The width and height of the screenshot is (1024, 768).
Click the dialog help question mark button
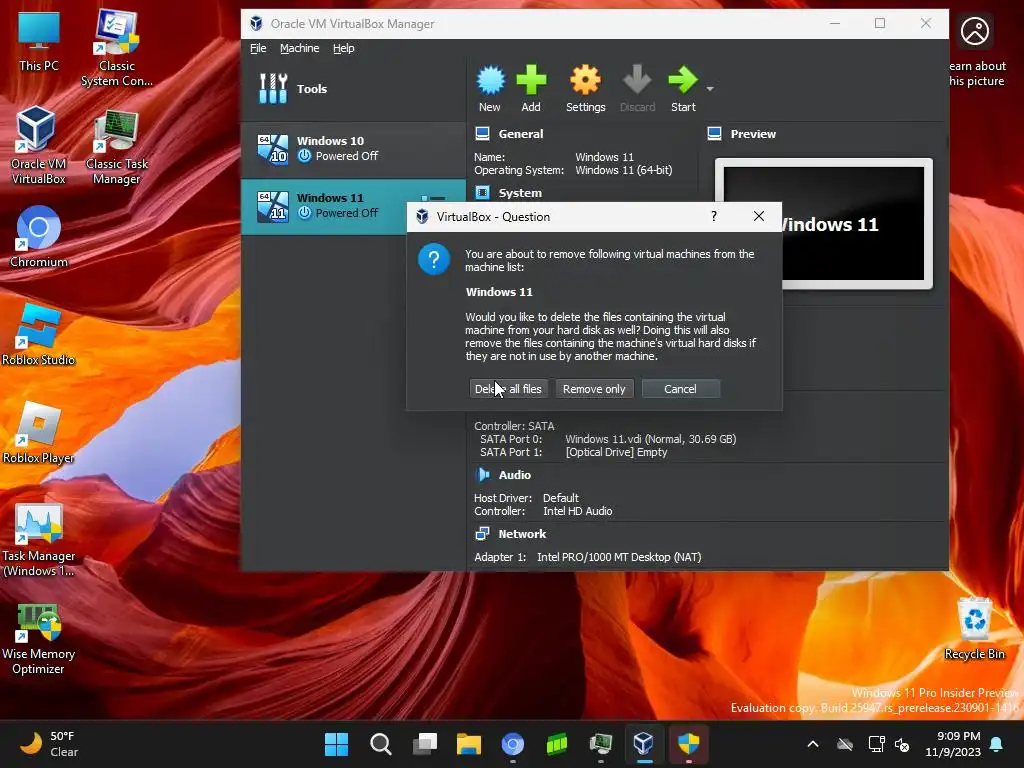pyautogui.click(x=714, y=216)
